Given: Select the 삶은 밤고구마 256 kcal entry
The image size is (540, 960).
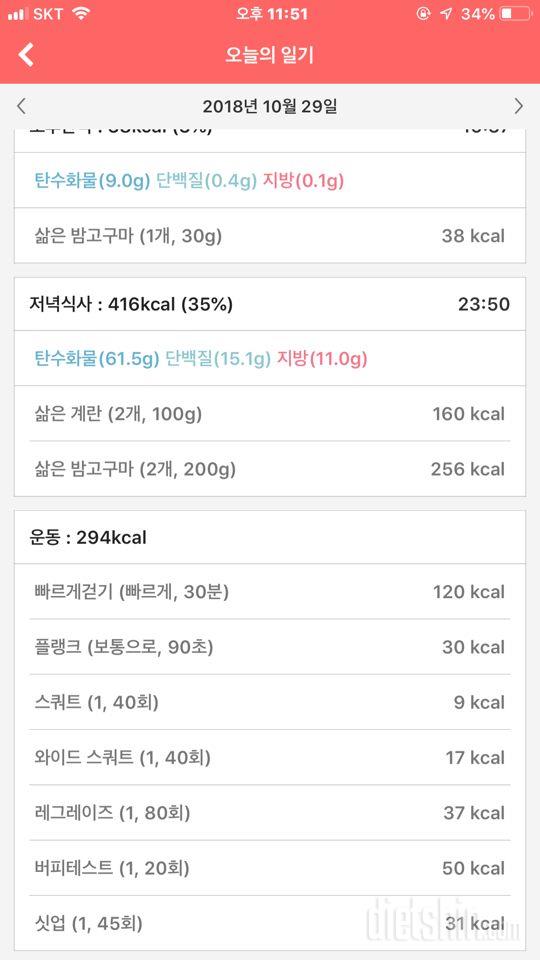Looking at the screenshot, I should pyautogui.click(x=270, y=469).
